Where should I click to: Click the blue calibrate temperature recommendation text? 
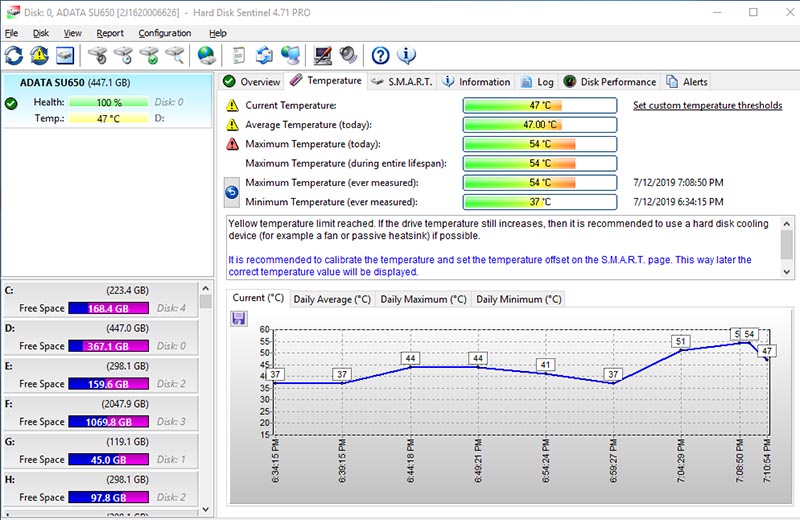490,266
